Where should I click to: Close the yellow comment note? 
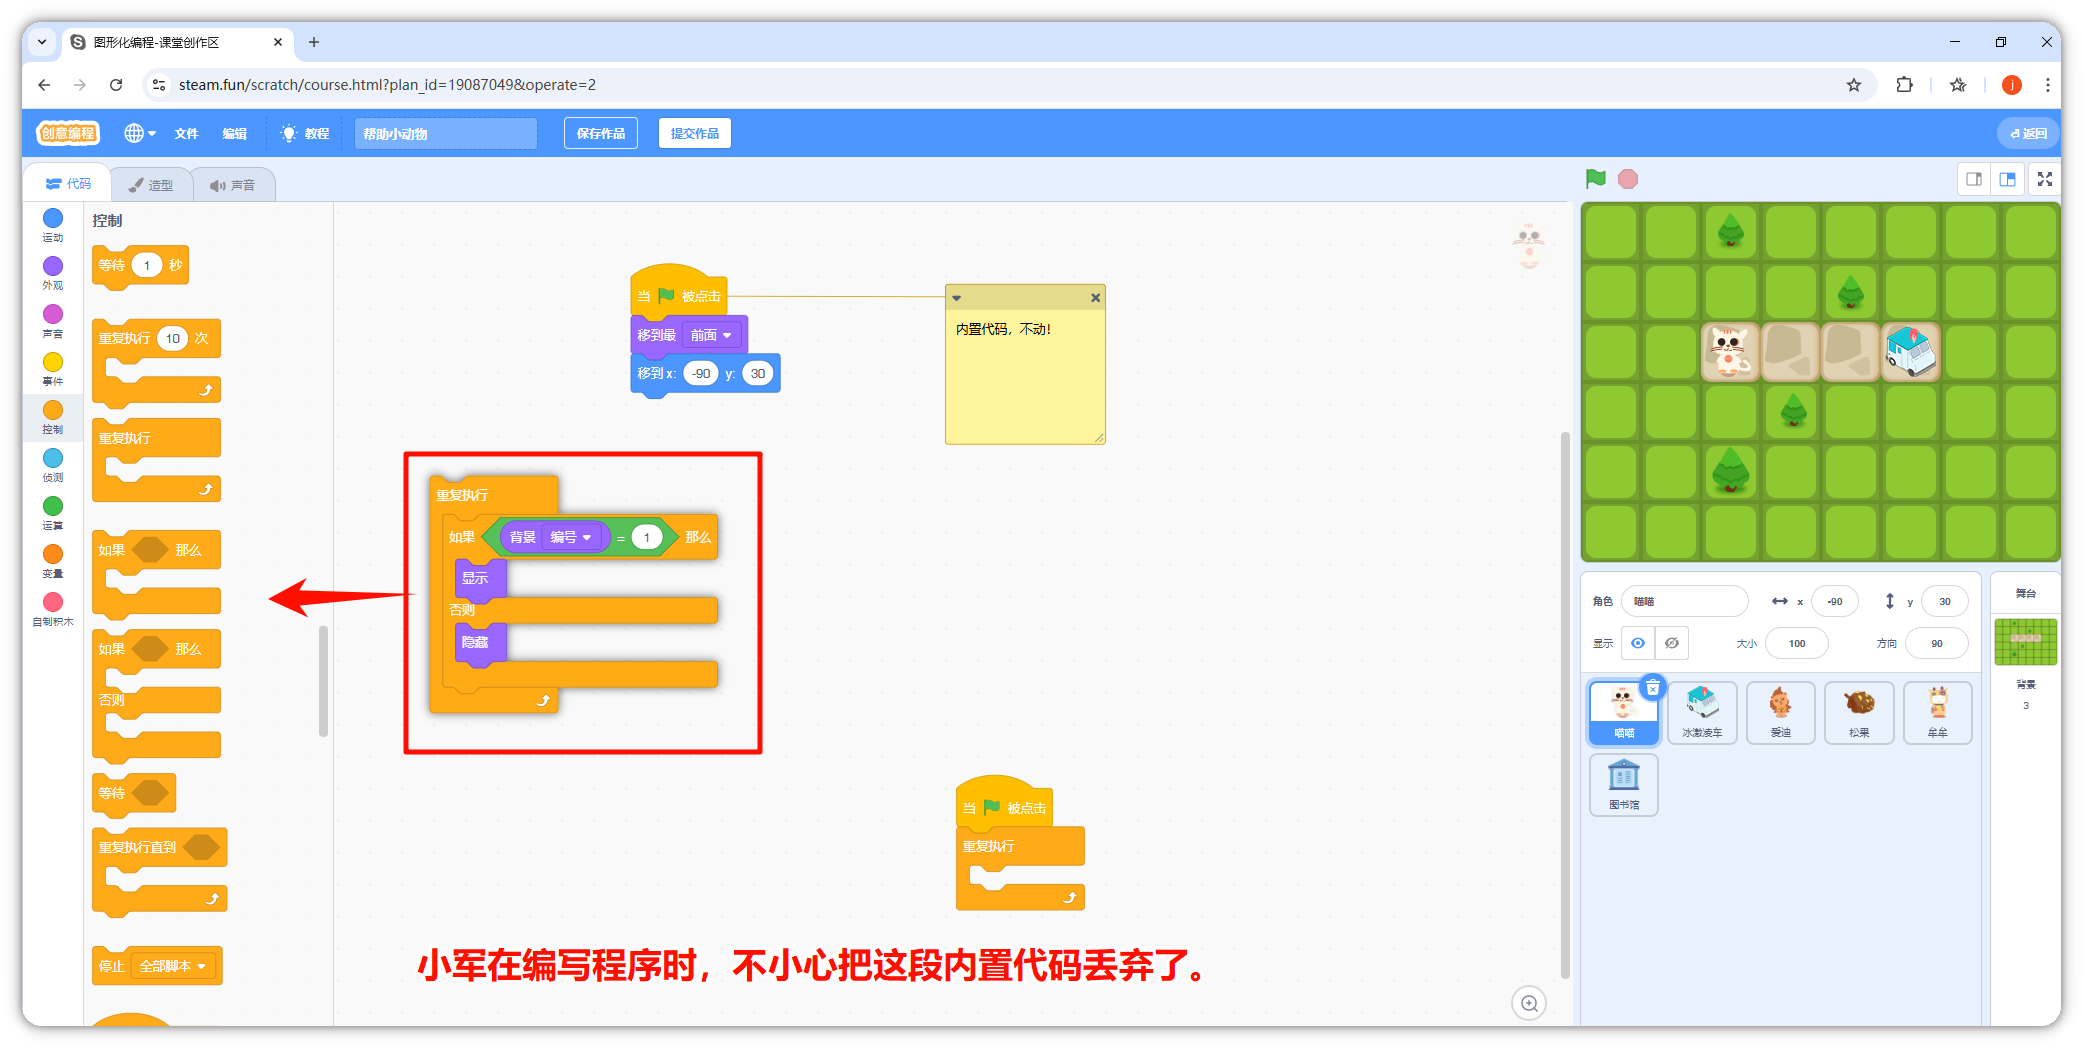click(1095, 298)
